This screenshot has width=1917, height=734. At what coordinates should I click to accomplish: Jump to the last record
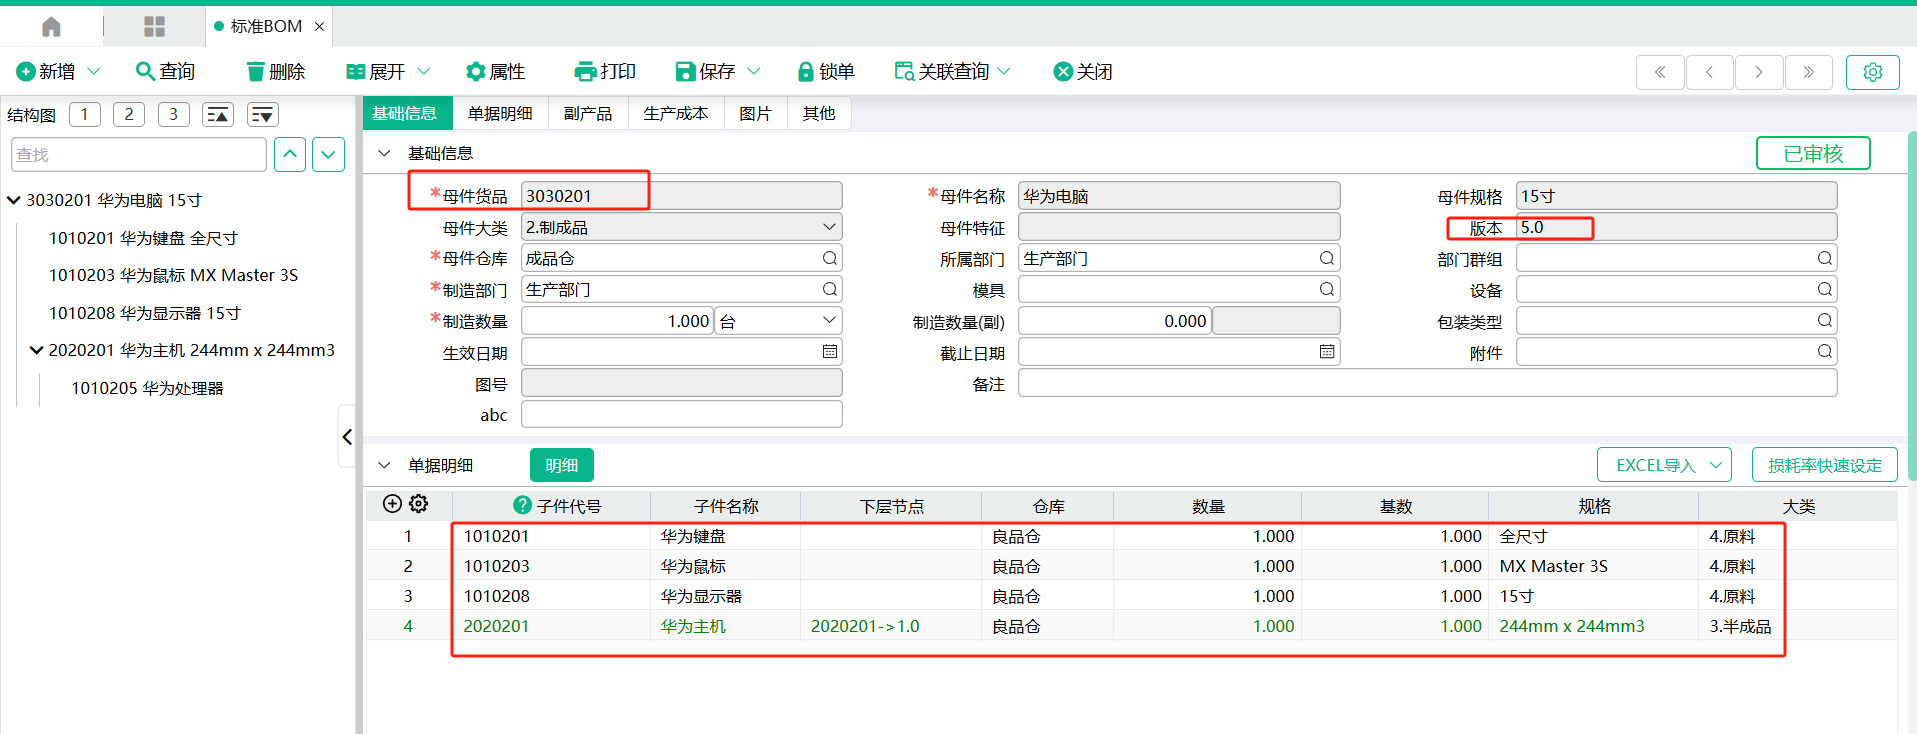point(1808,72)
